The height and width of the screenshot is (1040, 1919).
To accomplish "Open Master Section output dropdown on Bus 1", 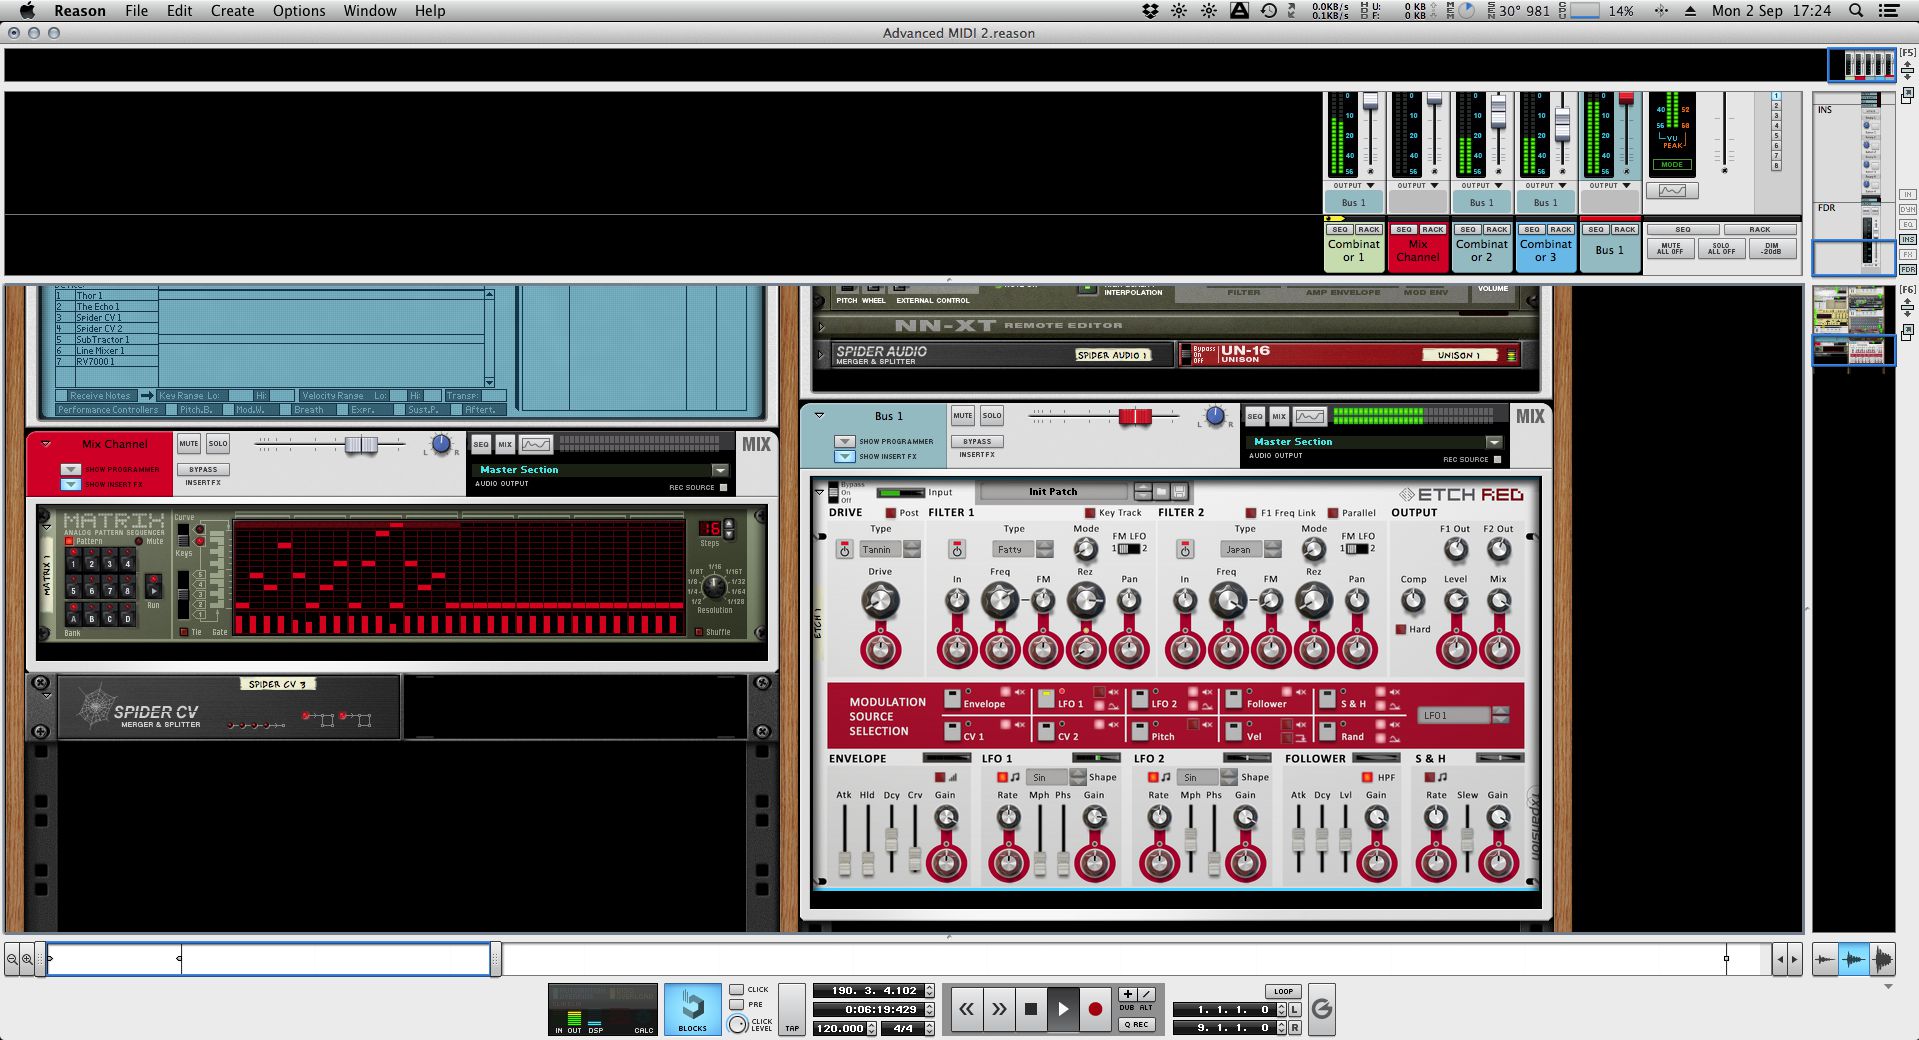I will (x=1494, y=442).
